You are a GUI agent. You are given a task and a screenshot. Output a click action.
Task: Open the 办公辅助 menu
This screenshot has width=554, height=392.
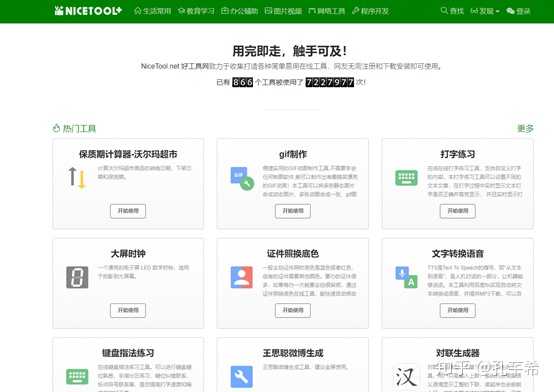[x=240, y=11]
